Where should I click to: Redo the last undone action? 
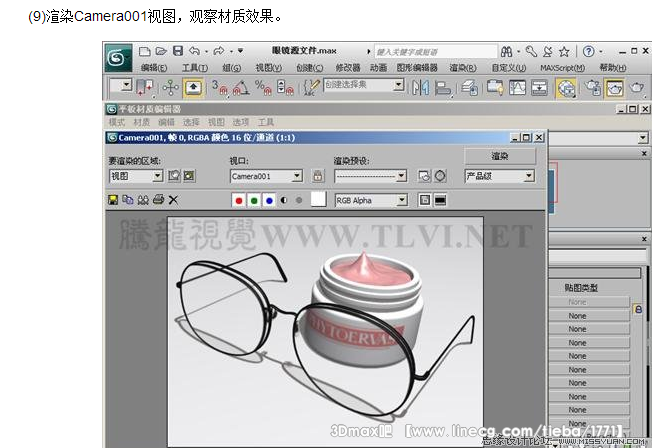point(219,51)
